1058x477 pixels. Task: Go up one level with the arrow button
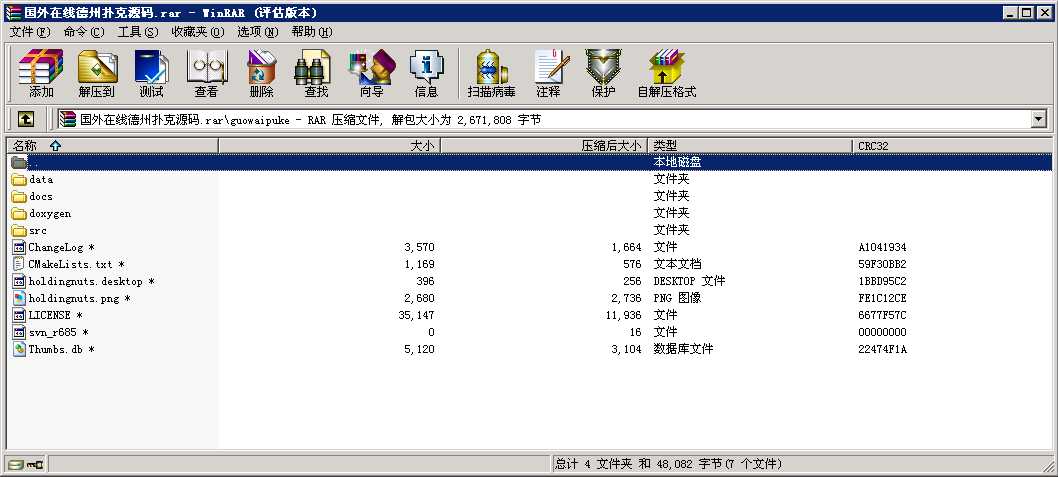click(x=26, y=119)
